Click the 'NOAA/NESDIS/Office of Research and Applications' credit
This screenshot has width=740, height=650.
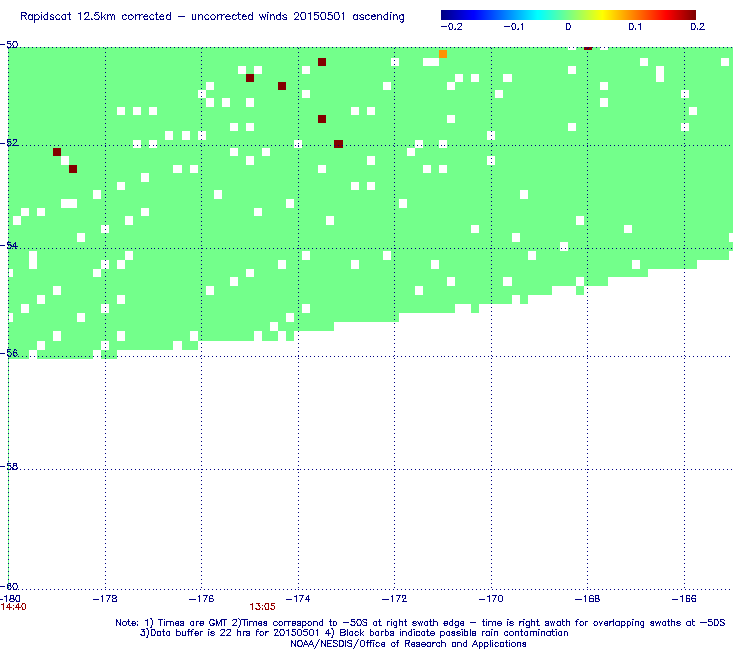408,643
